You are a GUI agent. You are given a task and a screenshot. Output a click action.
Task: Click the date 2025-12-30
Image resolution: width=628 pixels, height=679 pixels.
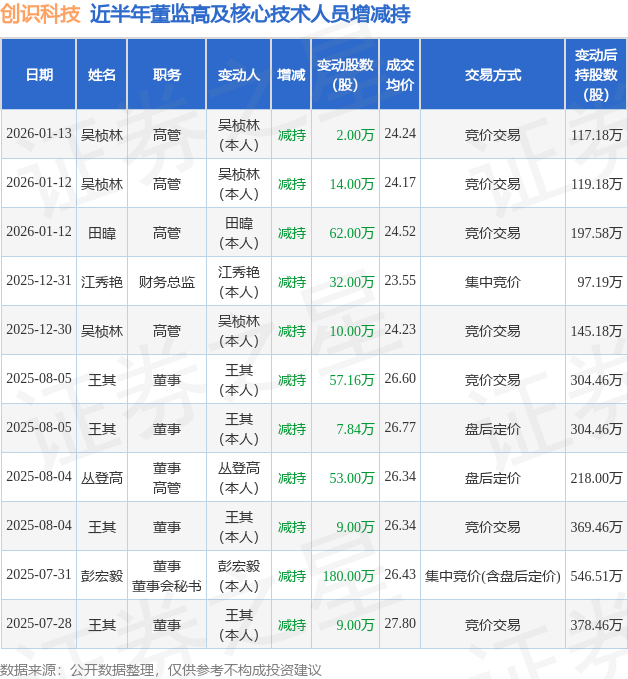click(x=39, y=330)
